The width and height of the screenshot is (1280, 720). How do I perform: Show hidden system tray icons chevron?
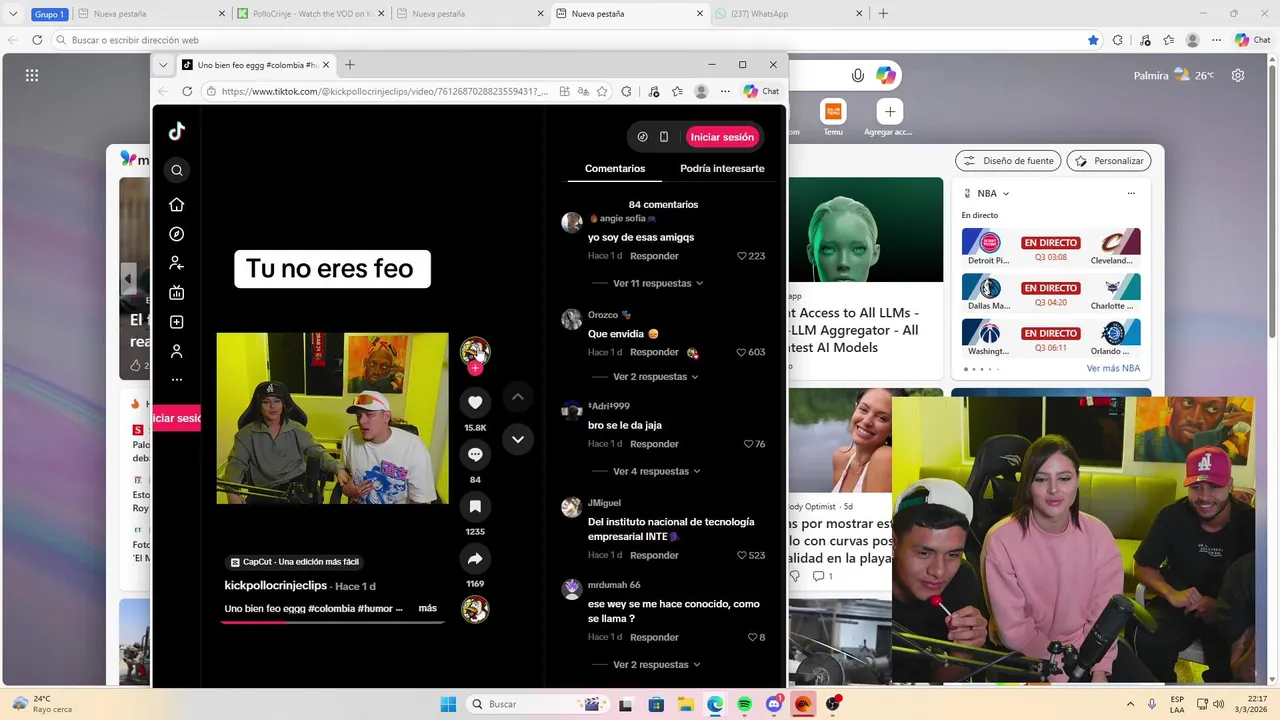[x=1130, y=704]
